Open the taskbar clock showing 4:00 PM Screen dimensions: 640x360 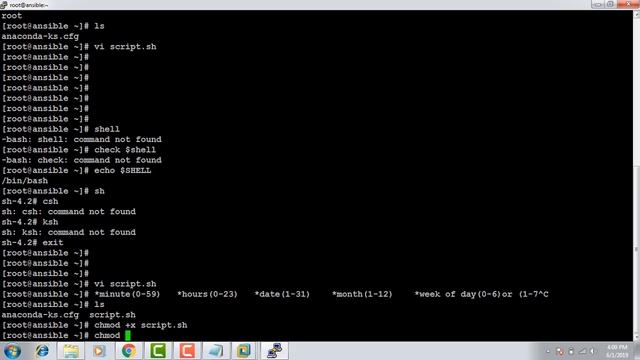pos(617,351)
